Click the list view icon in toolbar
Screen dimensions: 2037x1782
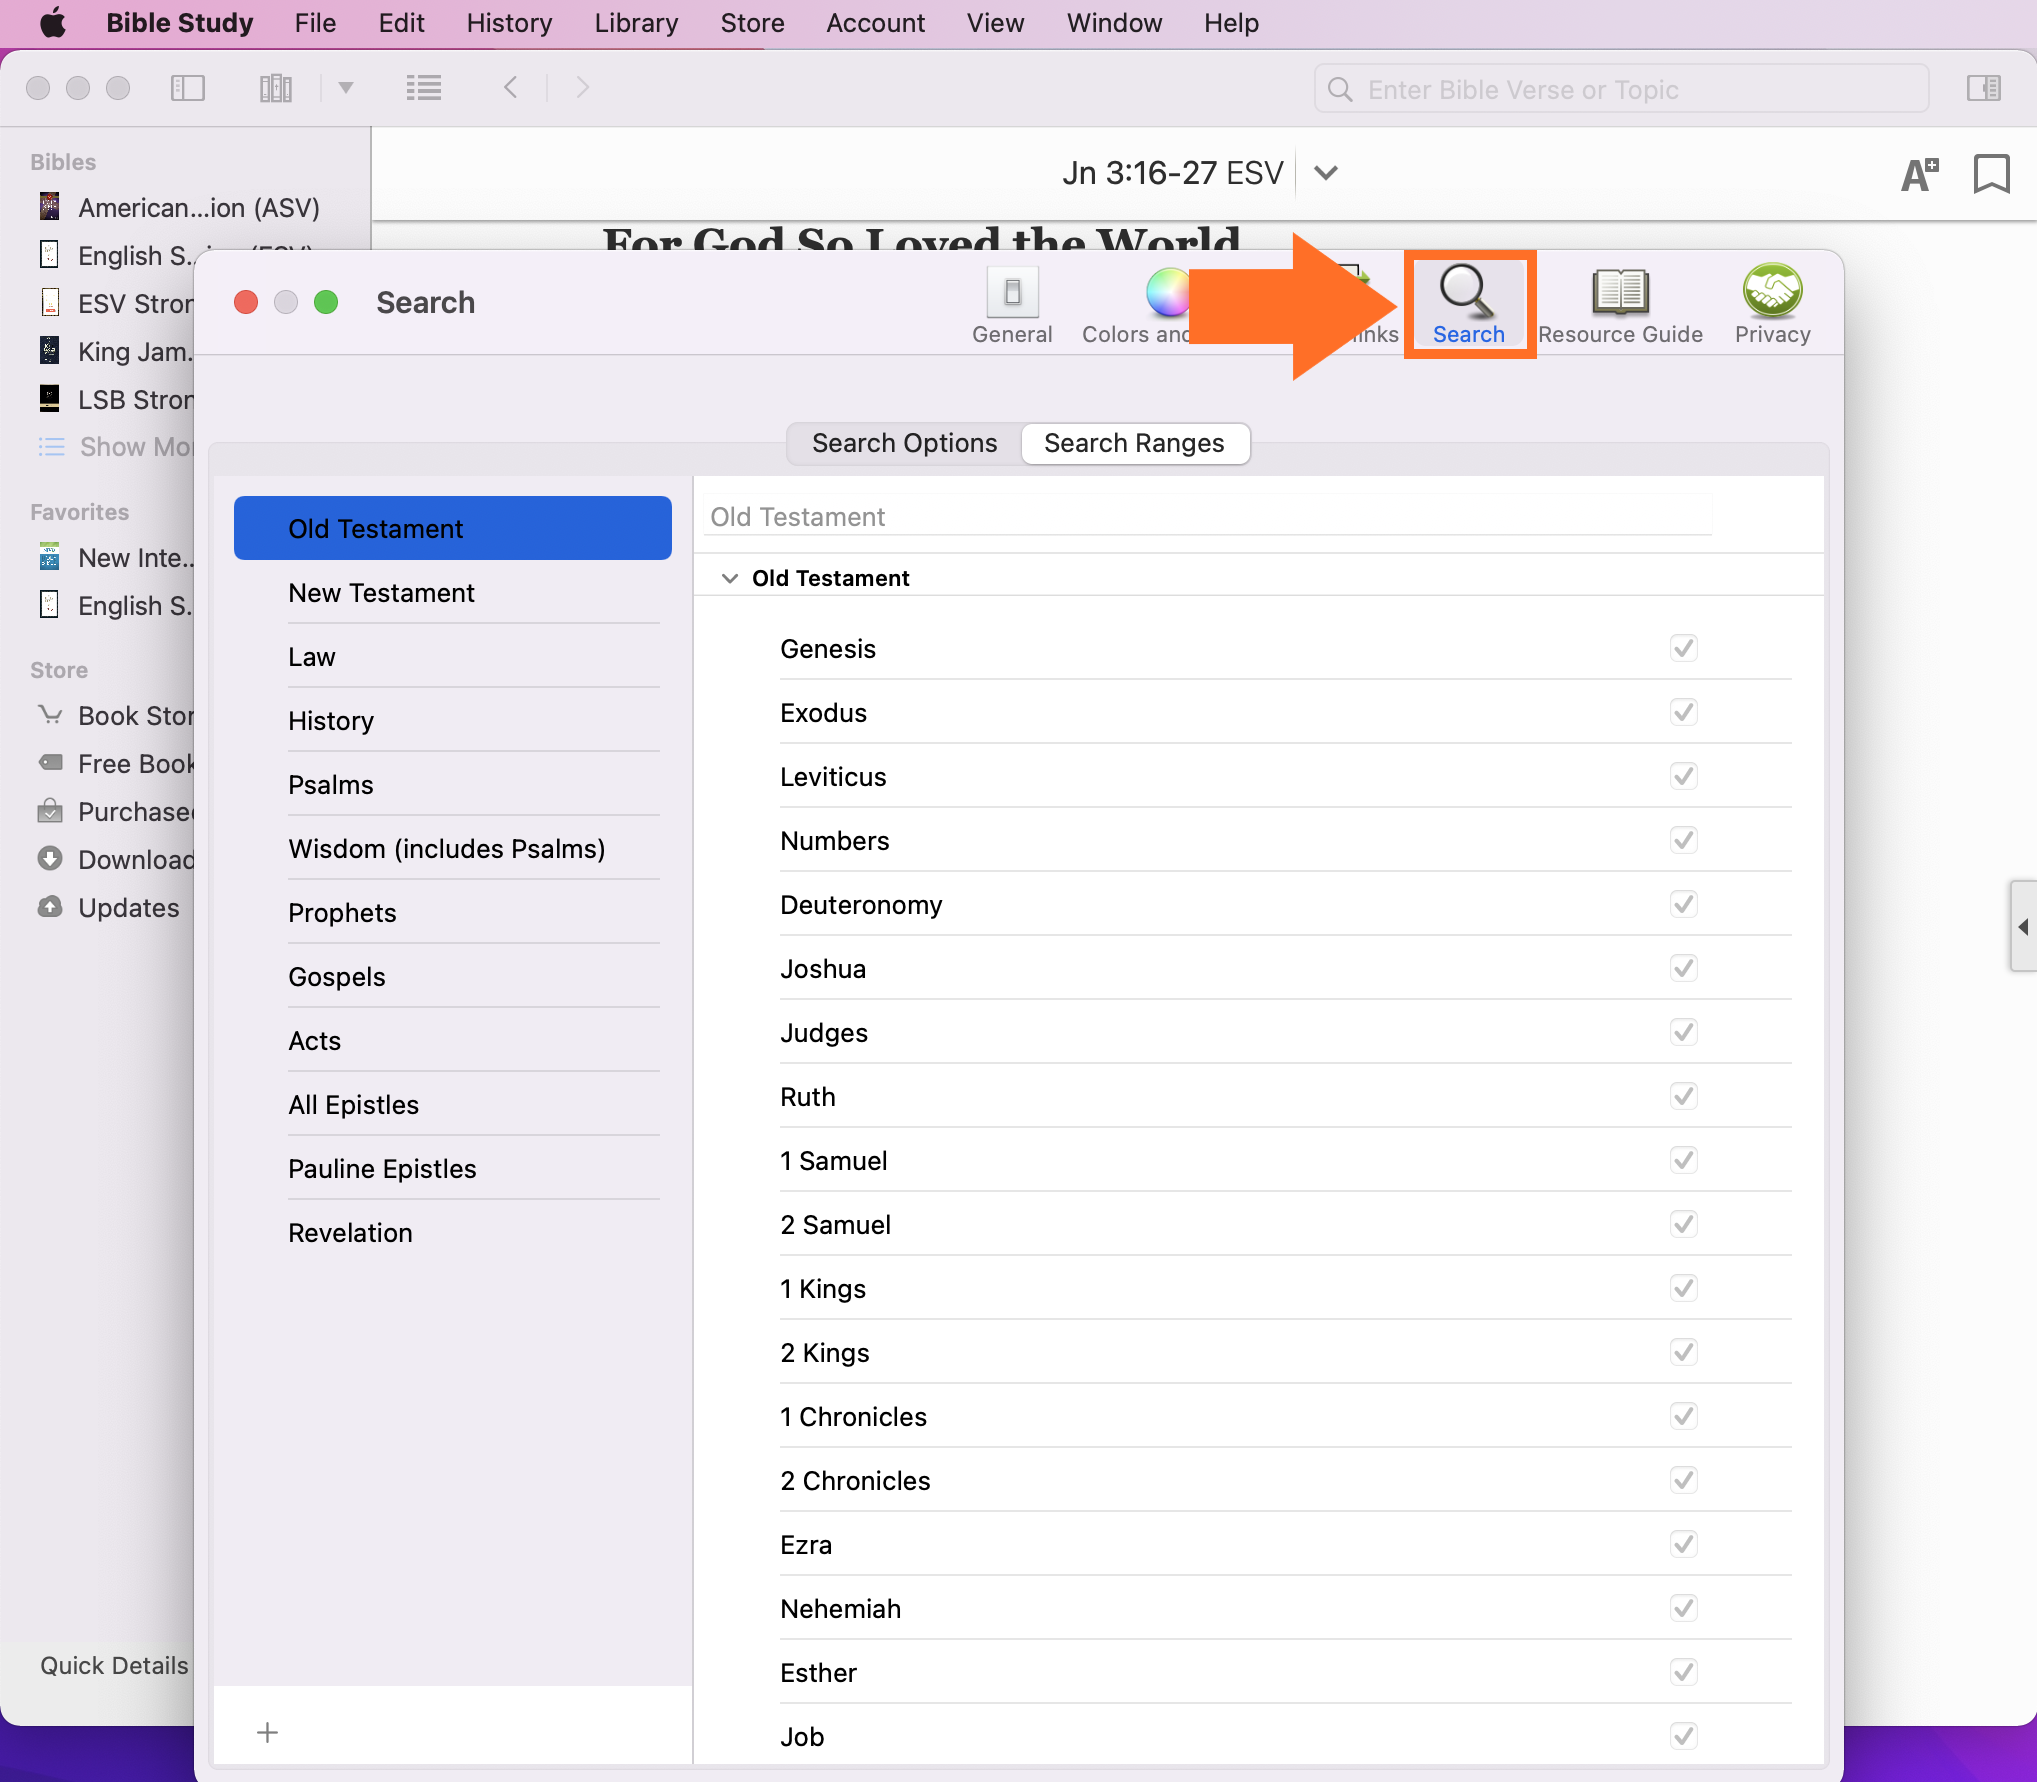pos(423,88)
